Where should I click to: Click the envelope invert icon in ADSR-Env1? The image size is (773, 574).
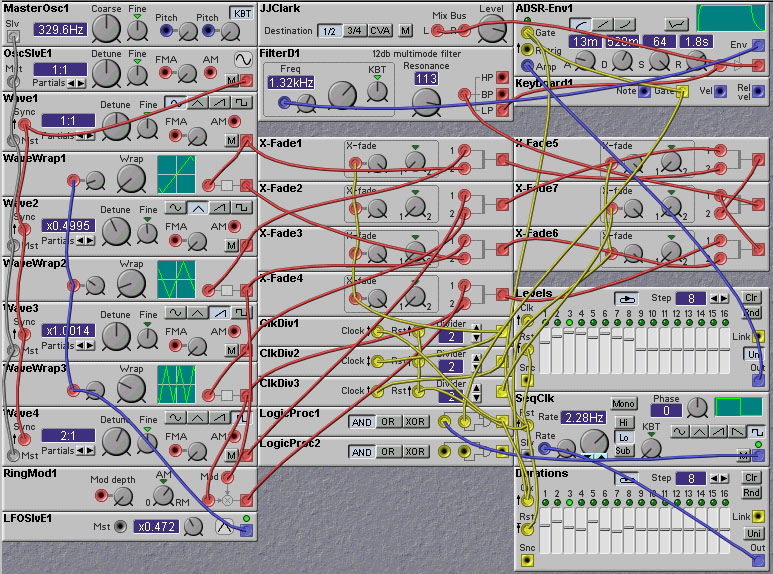tap(677, 23)
